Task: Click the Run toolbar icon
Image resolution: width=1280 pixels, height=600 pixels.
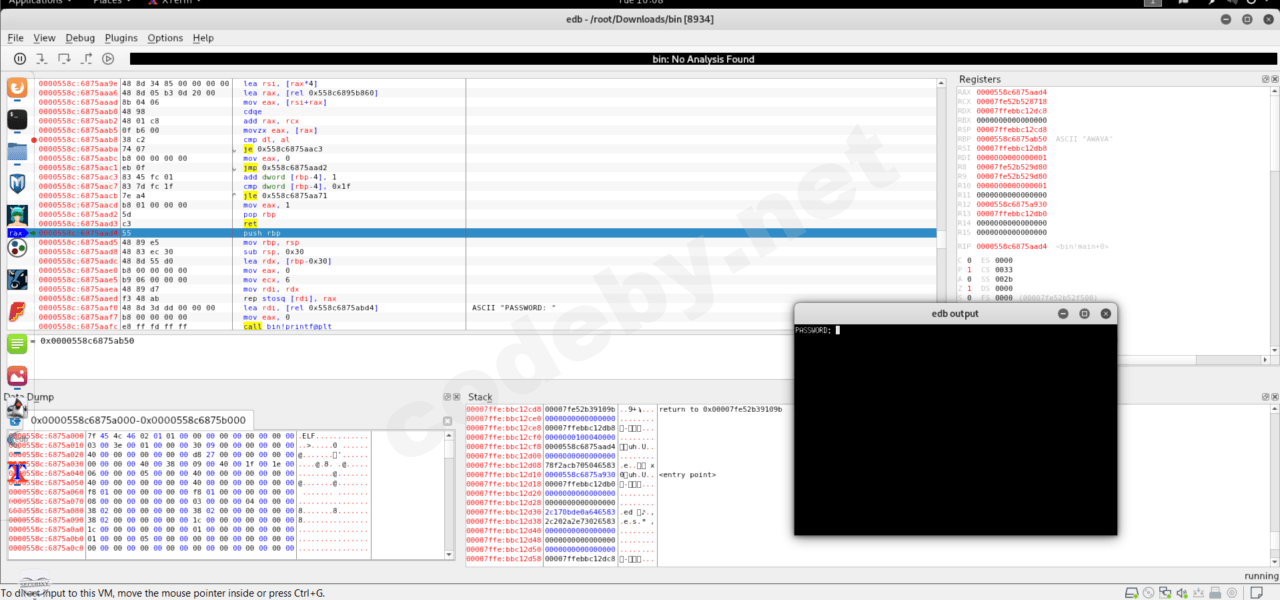Action: 108,59
